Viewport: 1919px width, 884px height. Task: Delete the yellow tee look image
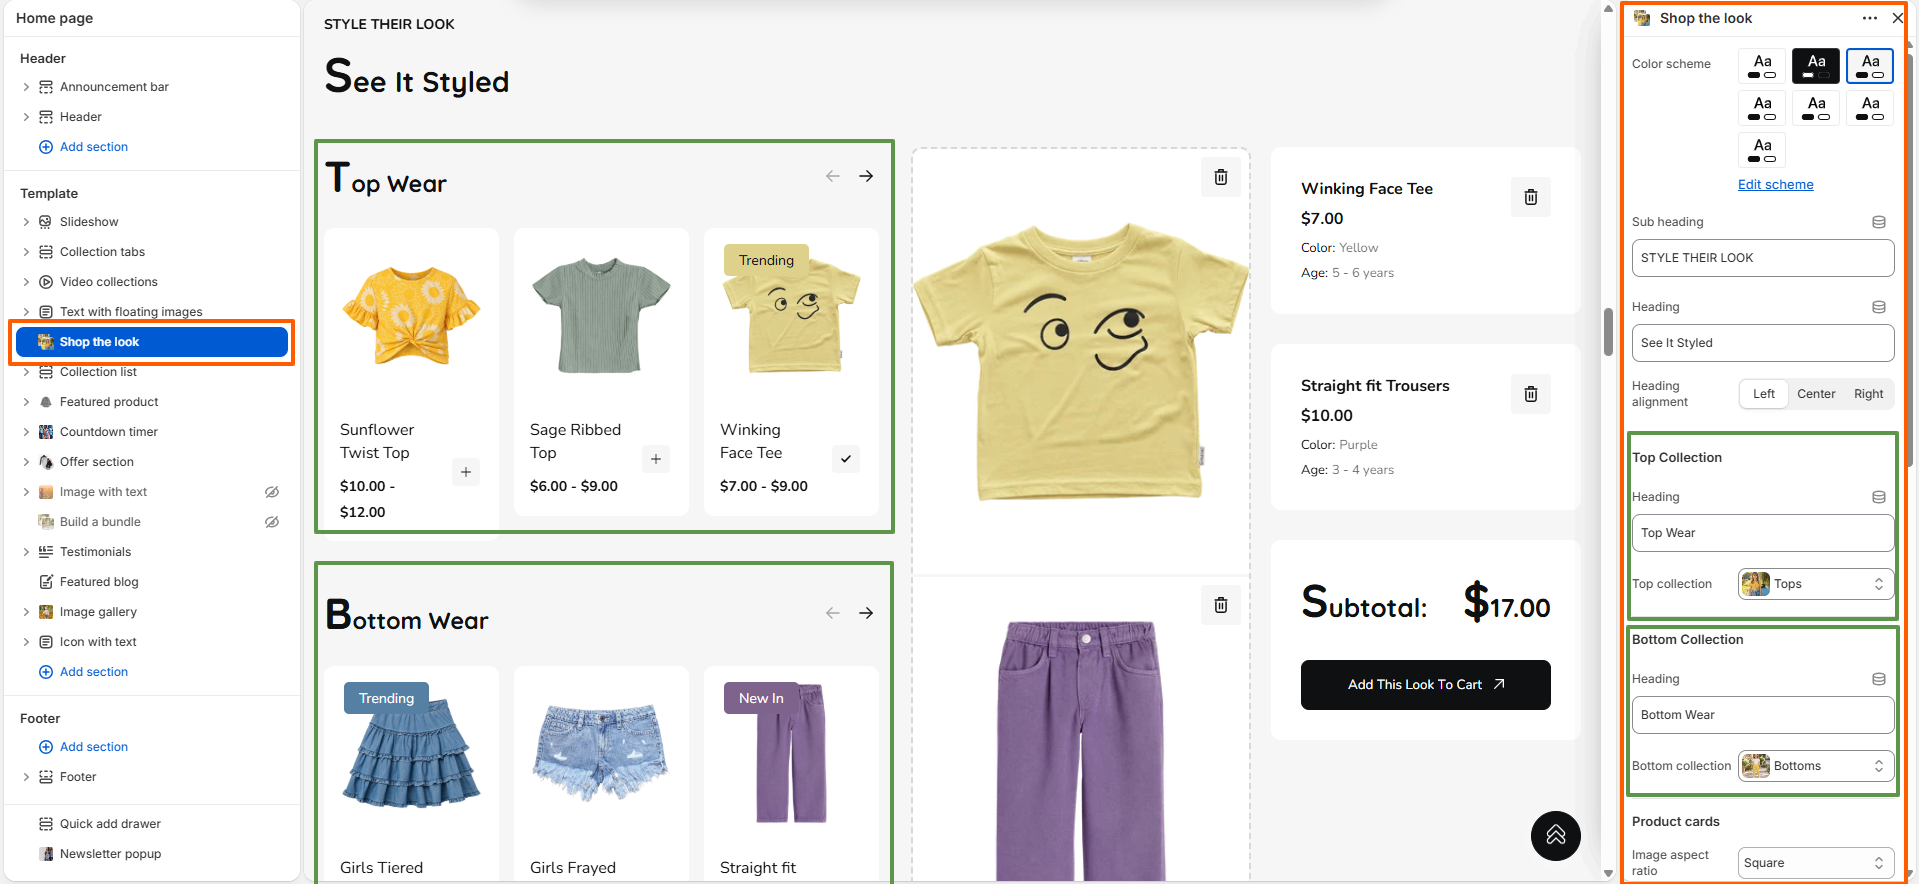tap(1220, 177)
